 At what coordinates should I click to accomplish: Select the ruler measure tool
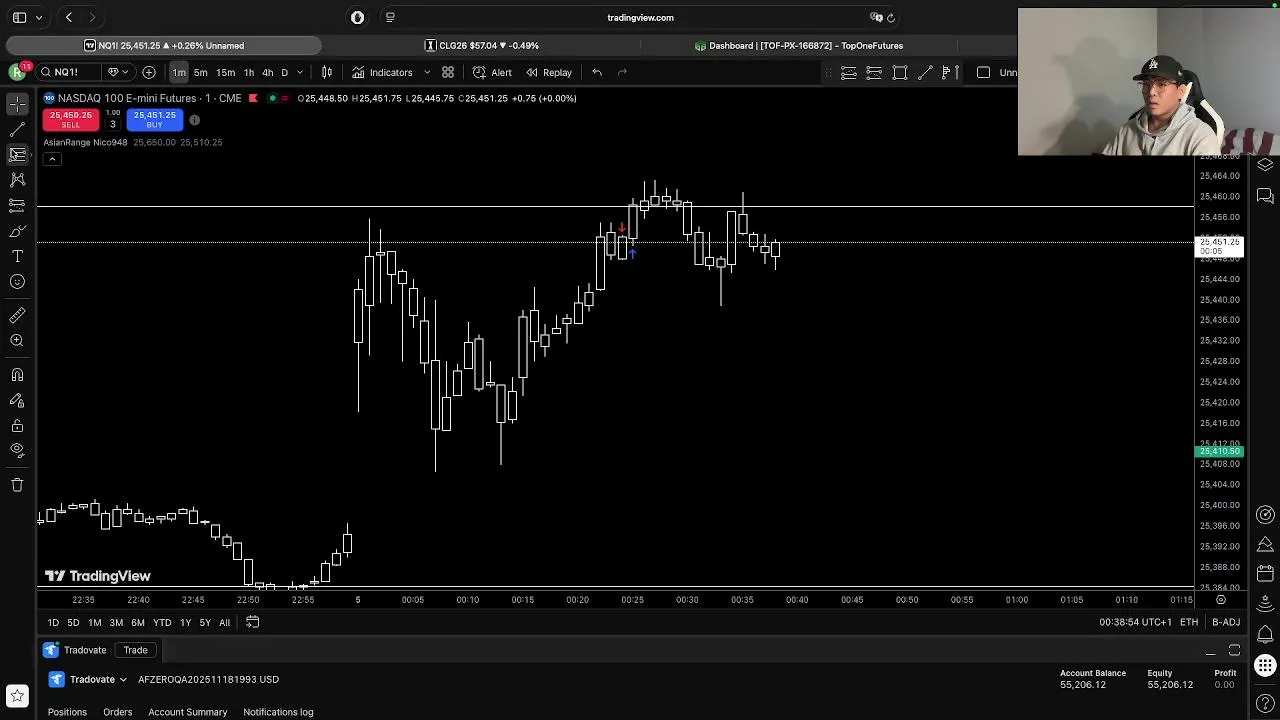click(x=17, y=315)
